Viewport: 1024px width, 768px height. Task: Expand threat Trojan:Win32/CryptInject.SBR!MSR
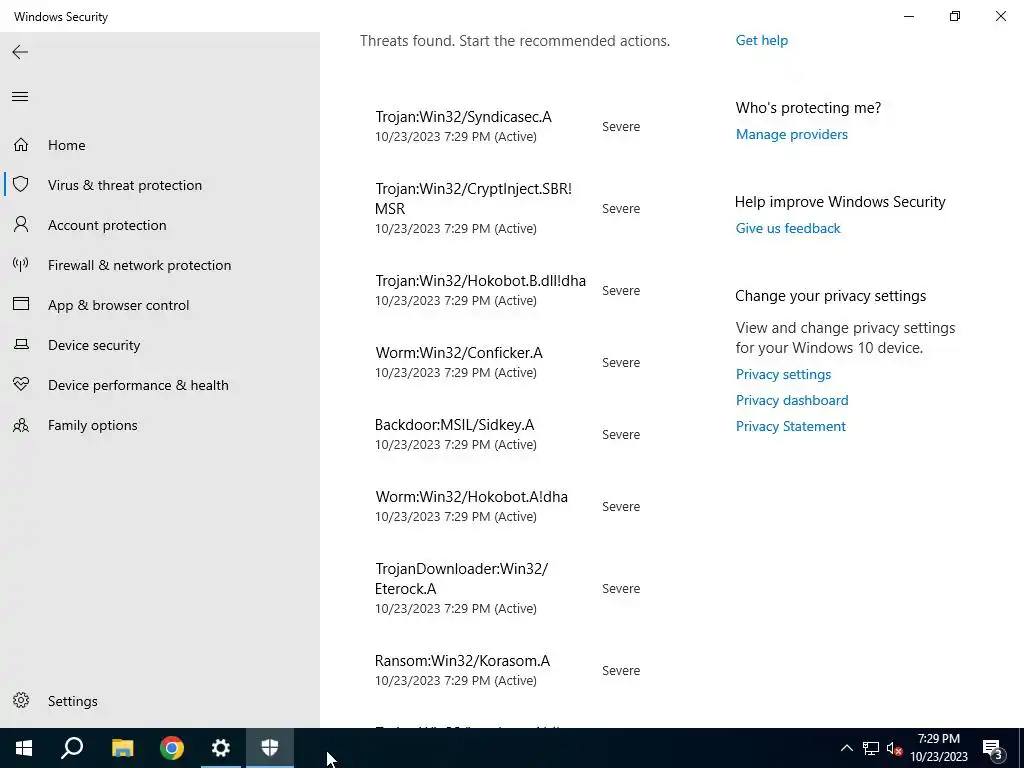pyautogui.click(x=507, y=208)
